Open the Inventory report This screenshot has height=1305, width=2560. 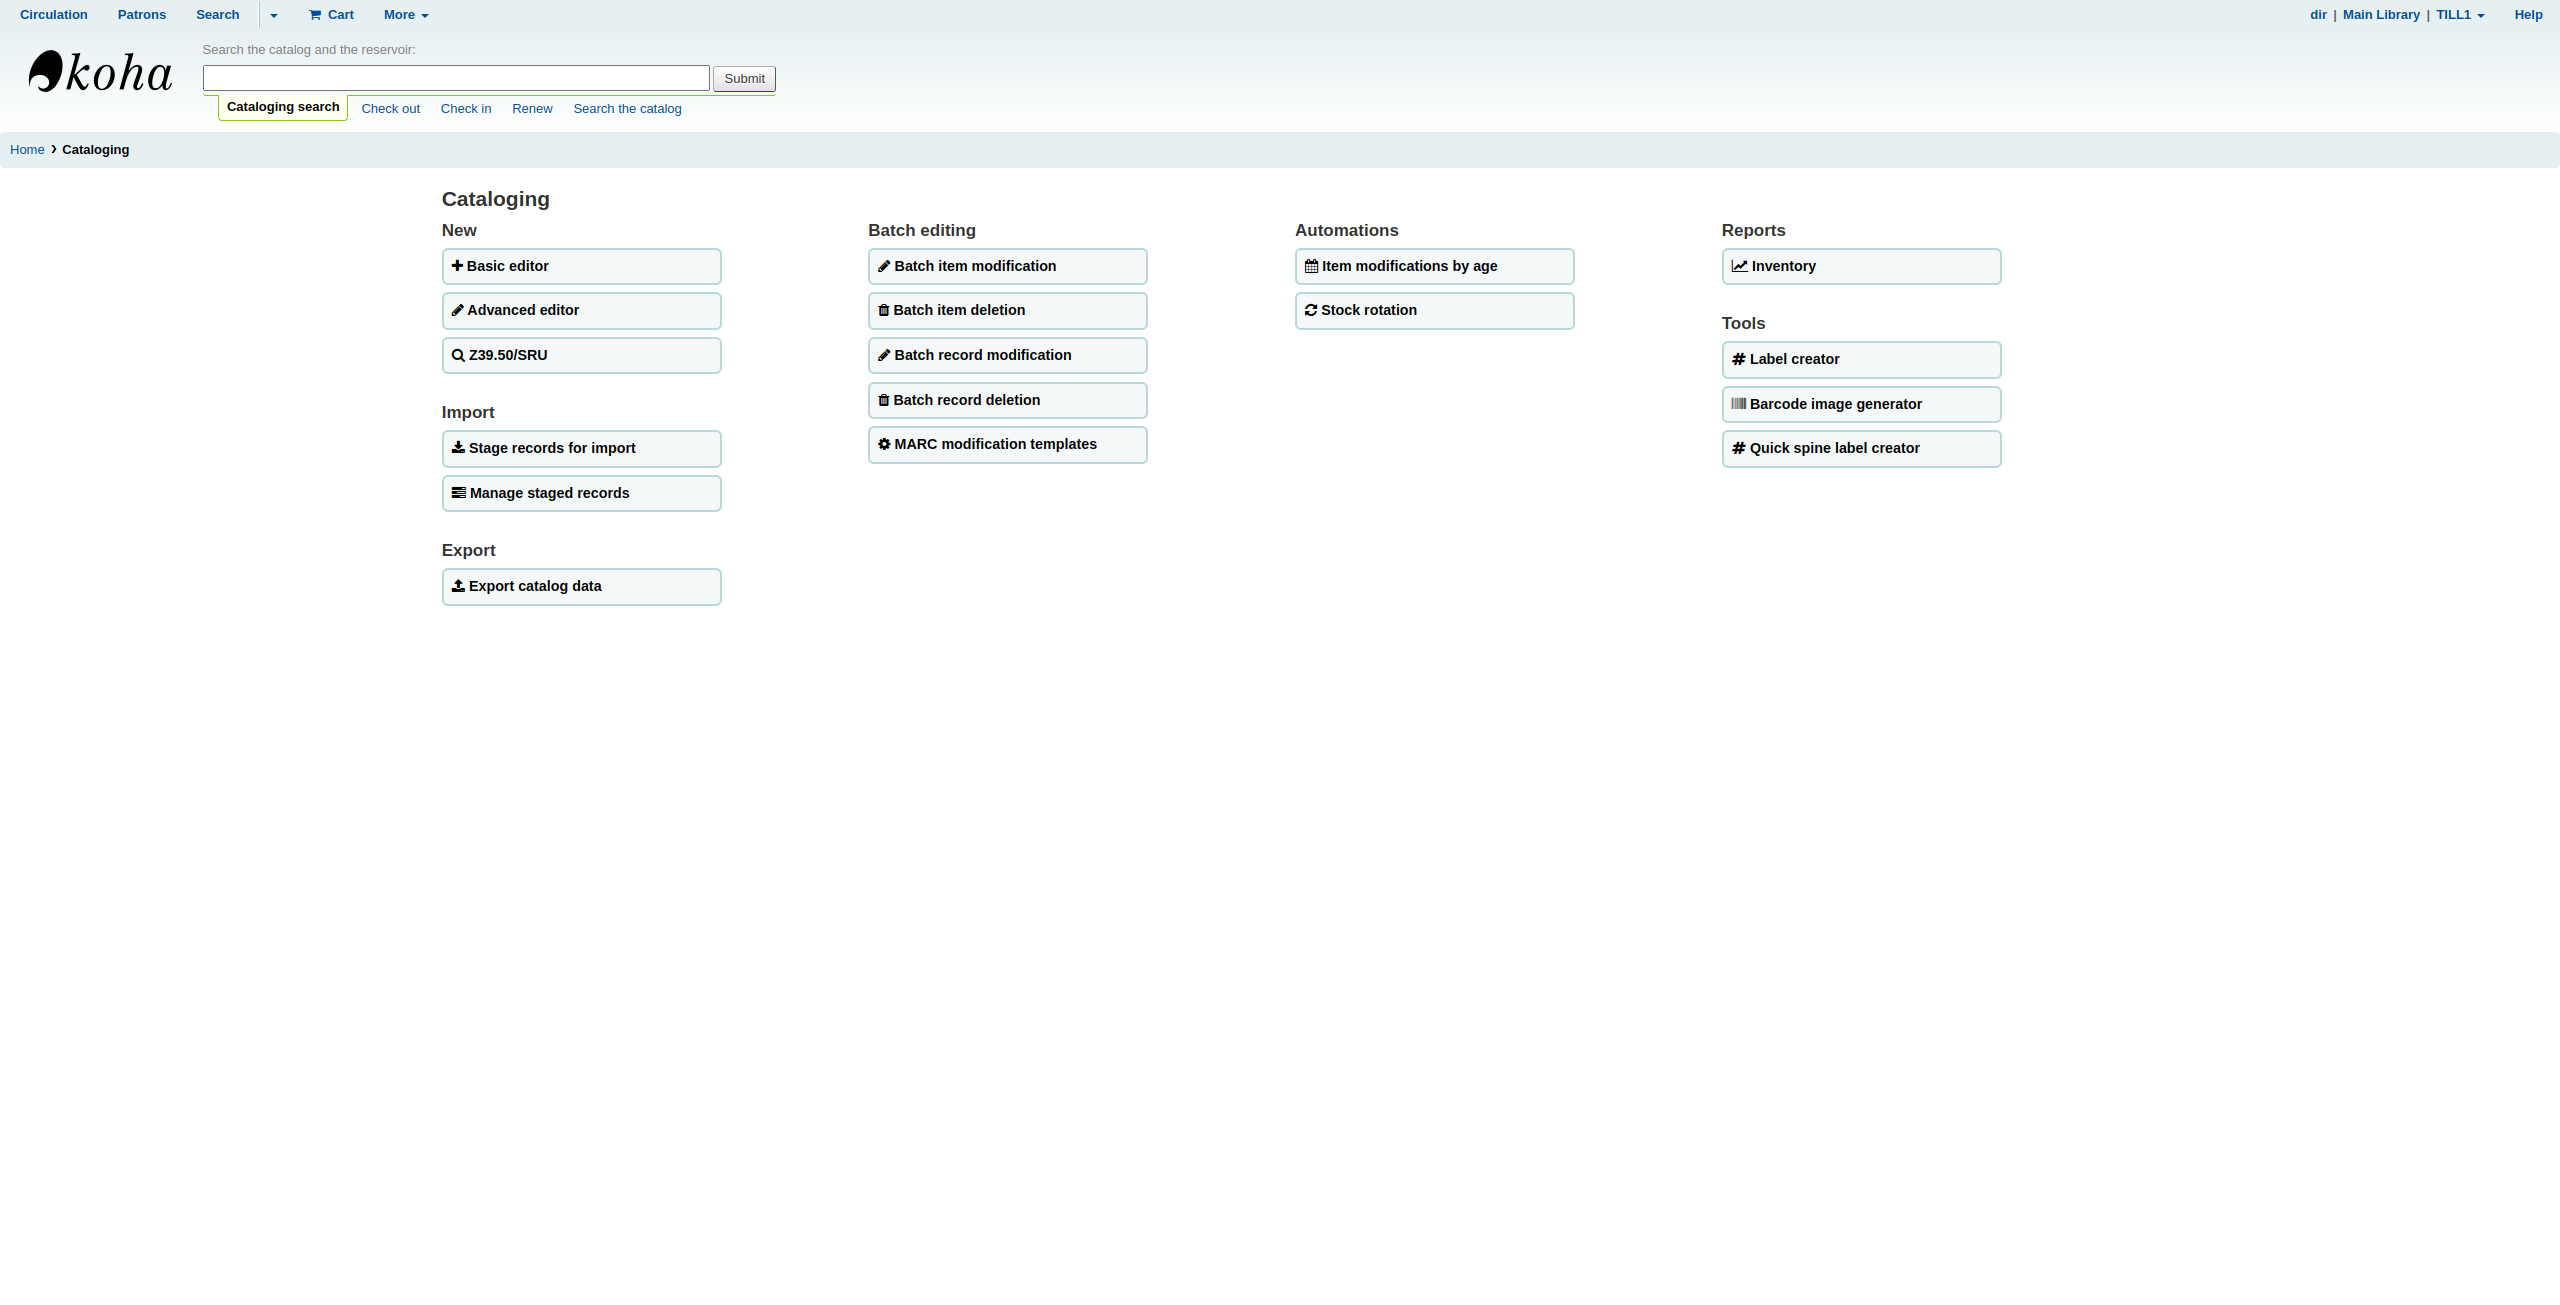1860,266
